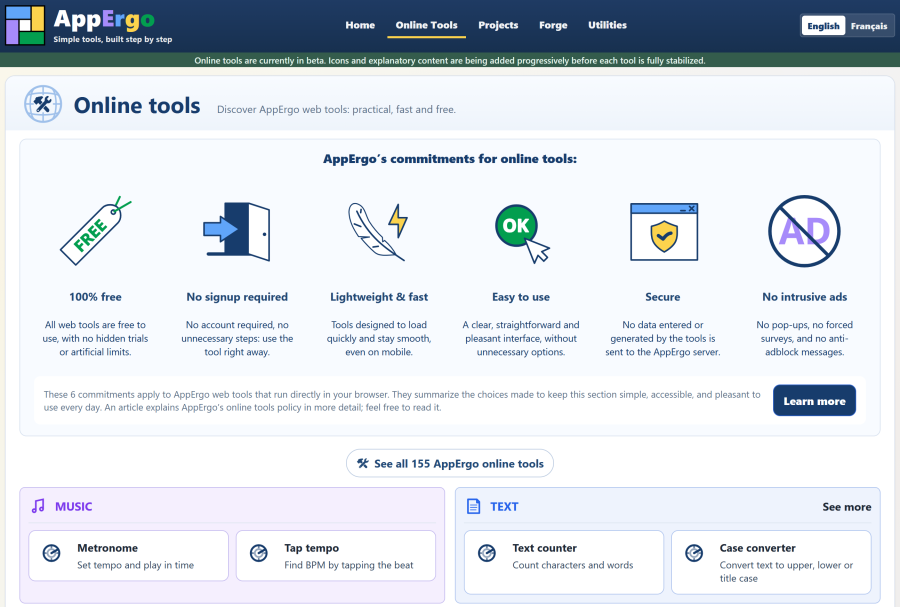The image size is (900, 607).
Task: Click the Online tools page title
Action: [x=137, y=106]
